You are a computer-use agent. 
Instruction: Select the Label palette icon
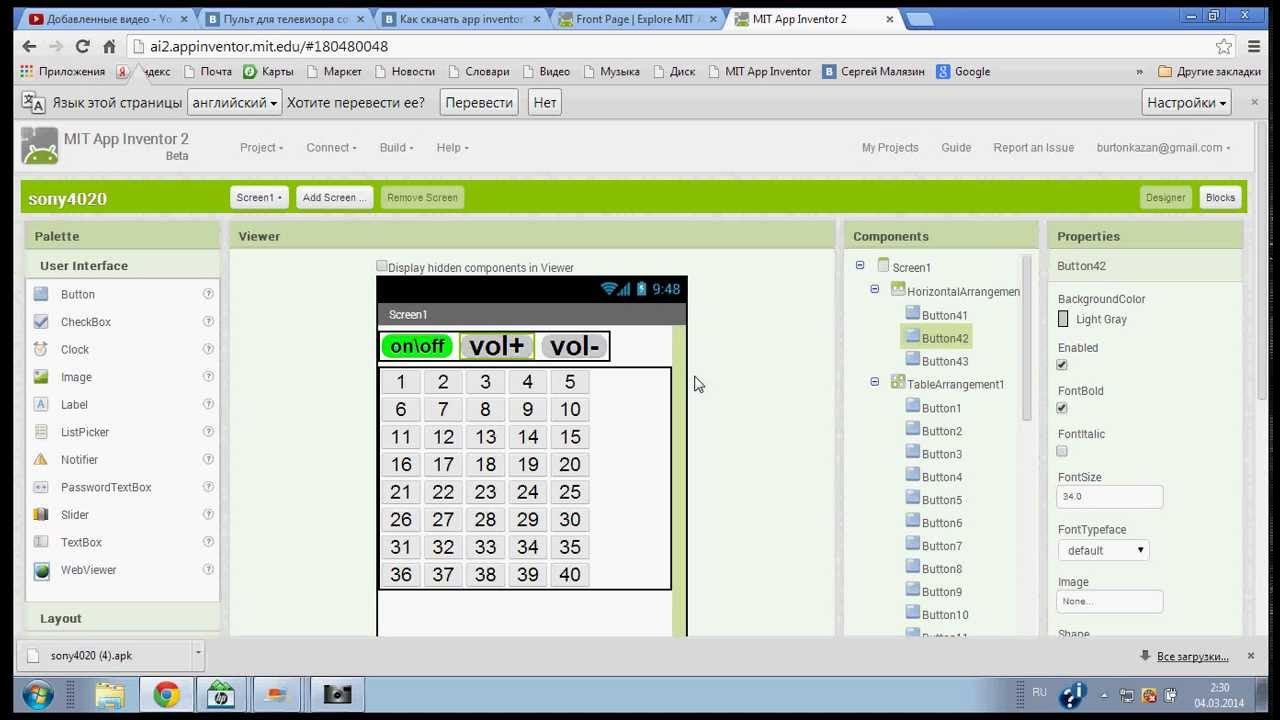click(x=41, y=404)
